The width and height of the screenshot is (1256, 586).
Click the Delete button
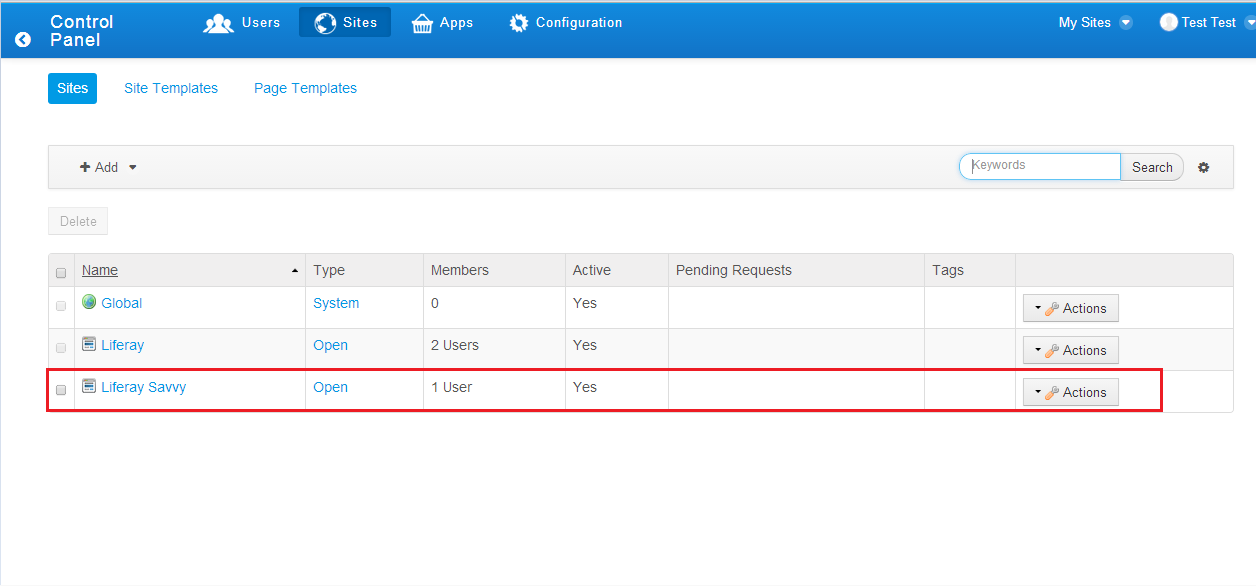pos(78,221)
